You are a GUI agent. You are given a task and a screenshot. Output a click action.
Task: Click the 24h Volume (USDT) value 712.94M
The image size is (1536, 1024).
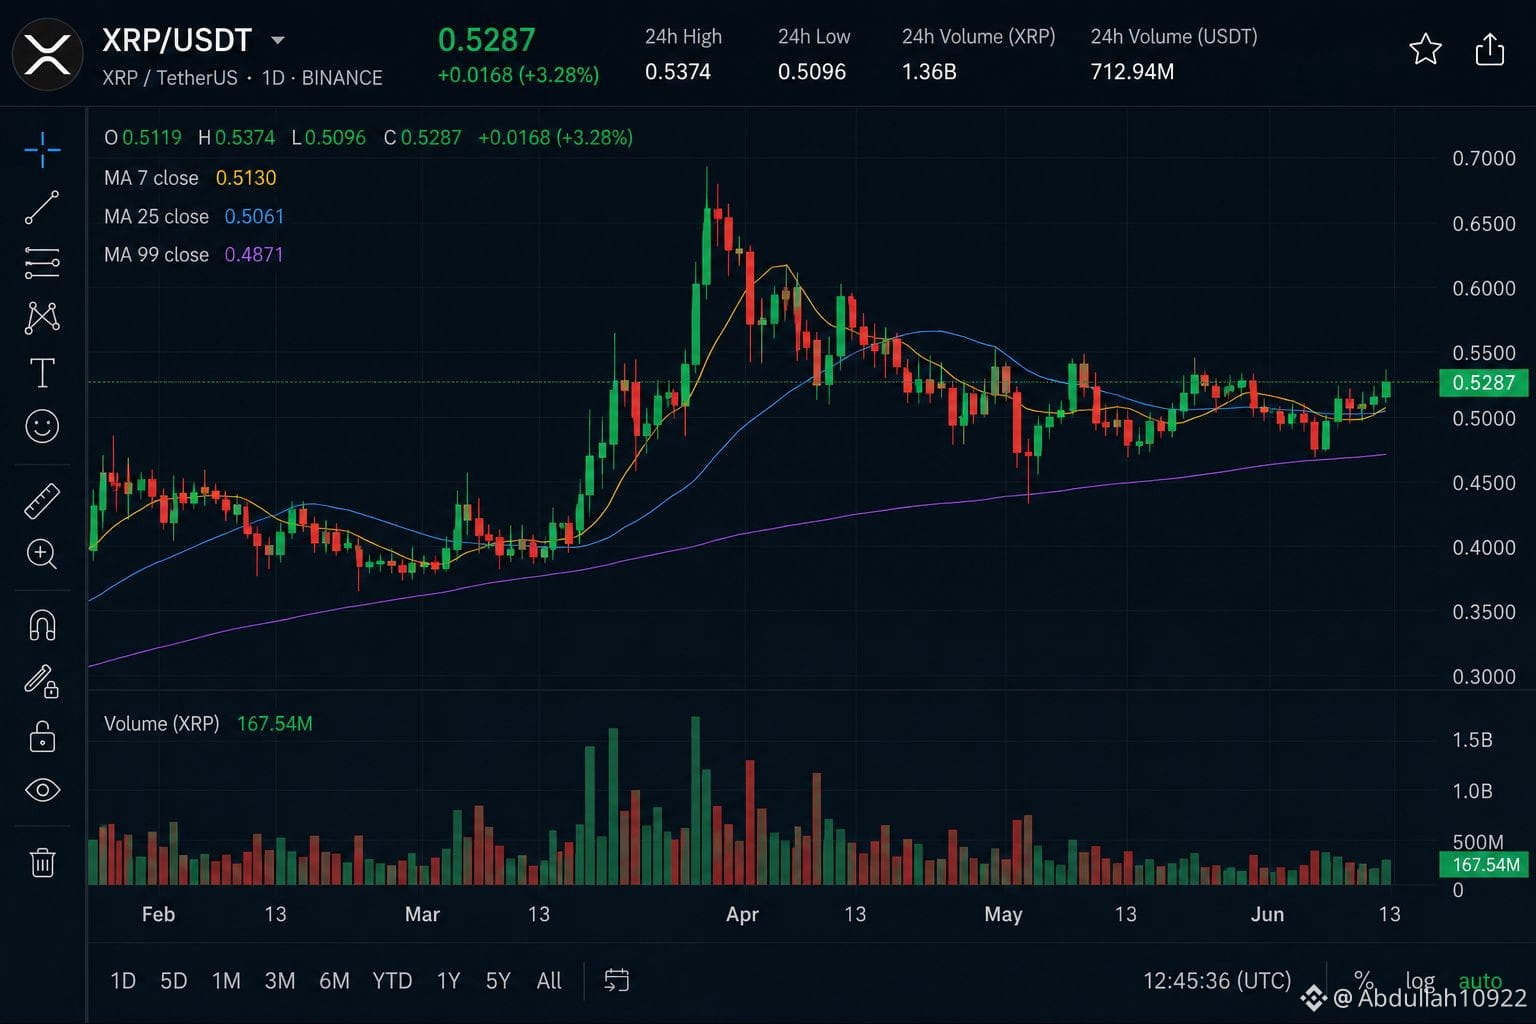click(x=1132, y=72)
